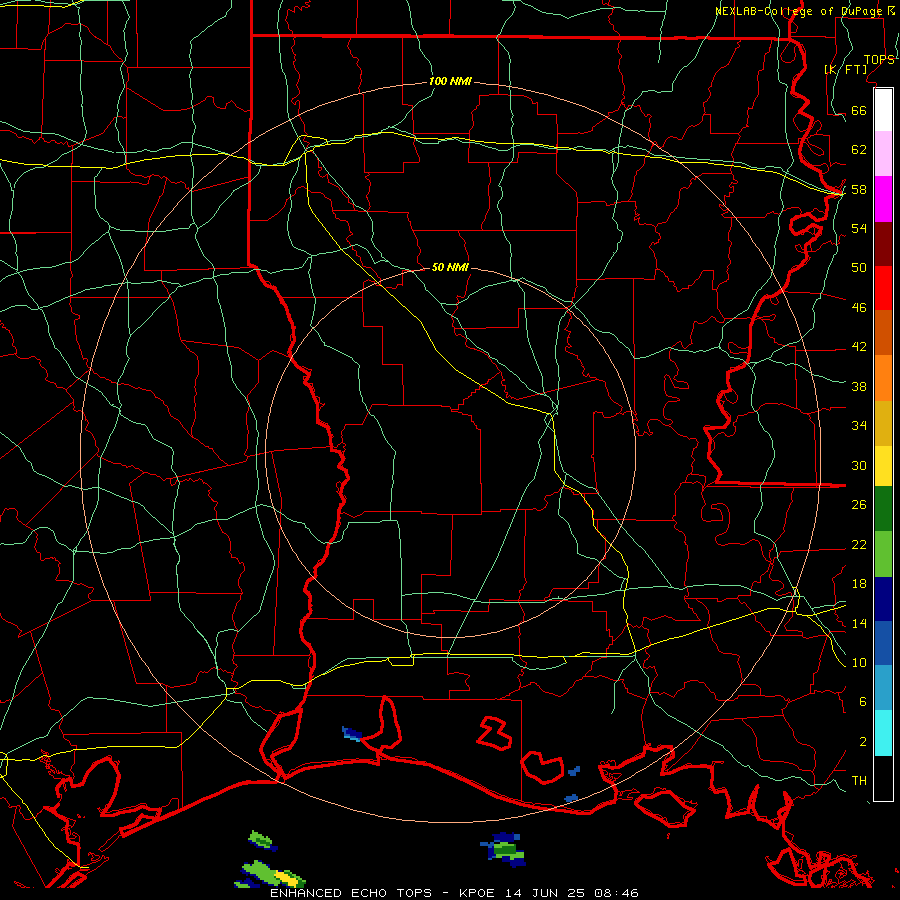Click the black TH legend swatch
Viewport: 900px width, 900px height.
[x=883, y=778]
